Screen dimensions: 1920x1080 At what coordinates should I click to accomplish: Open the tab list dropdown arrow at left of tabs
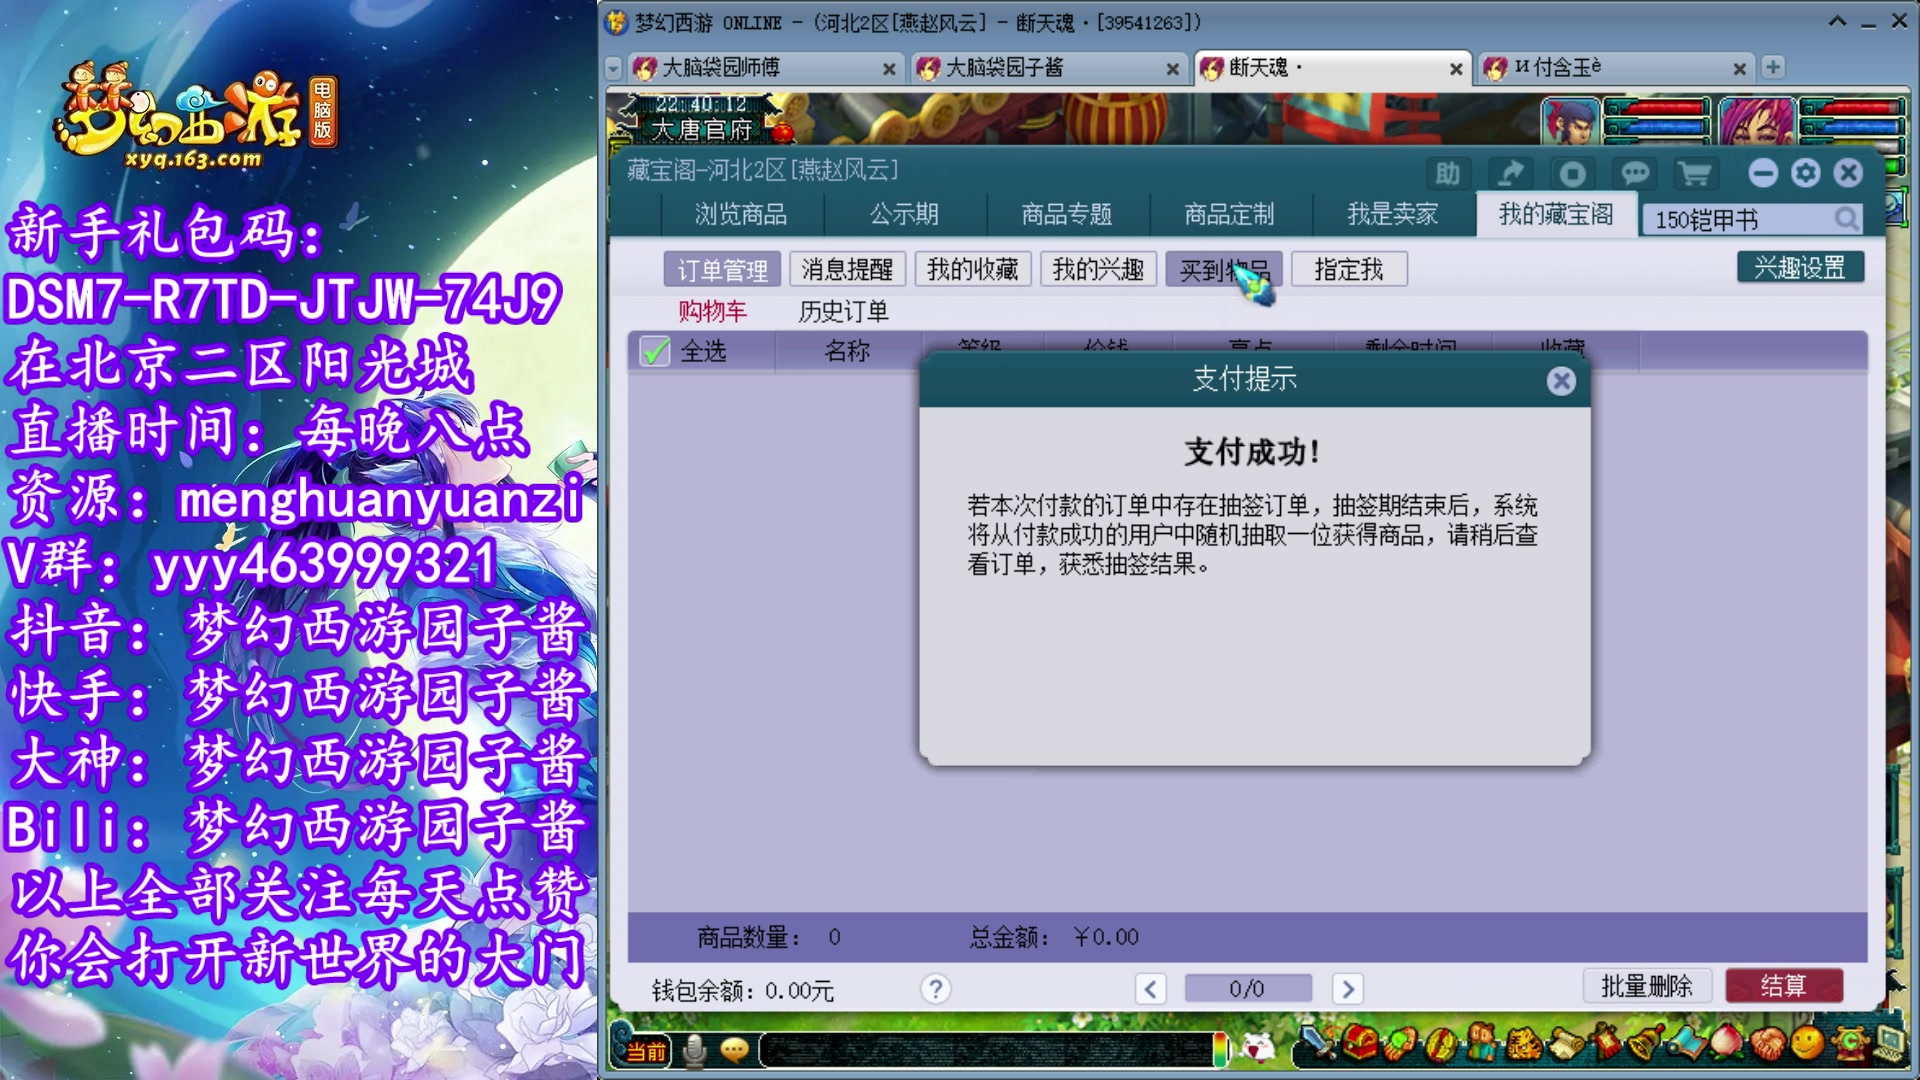pyautogui.click(x=614, y=68)
